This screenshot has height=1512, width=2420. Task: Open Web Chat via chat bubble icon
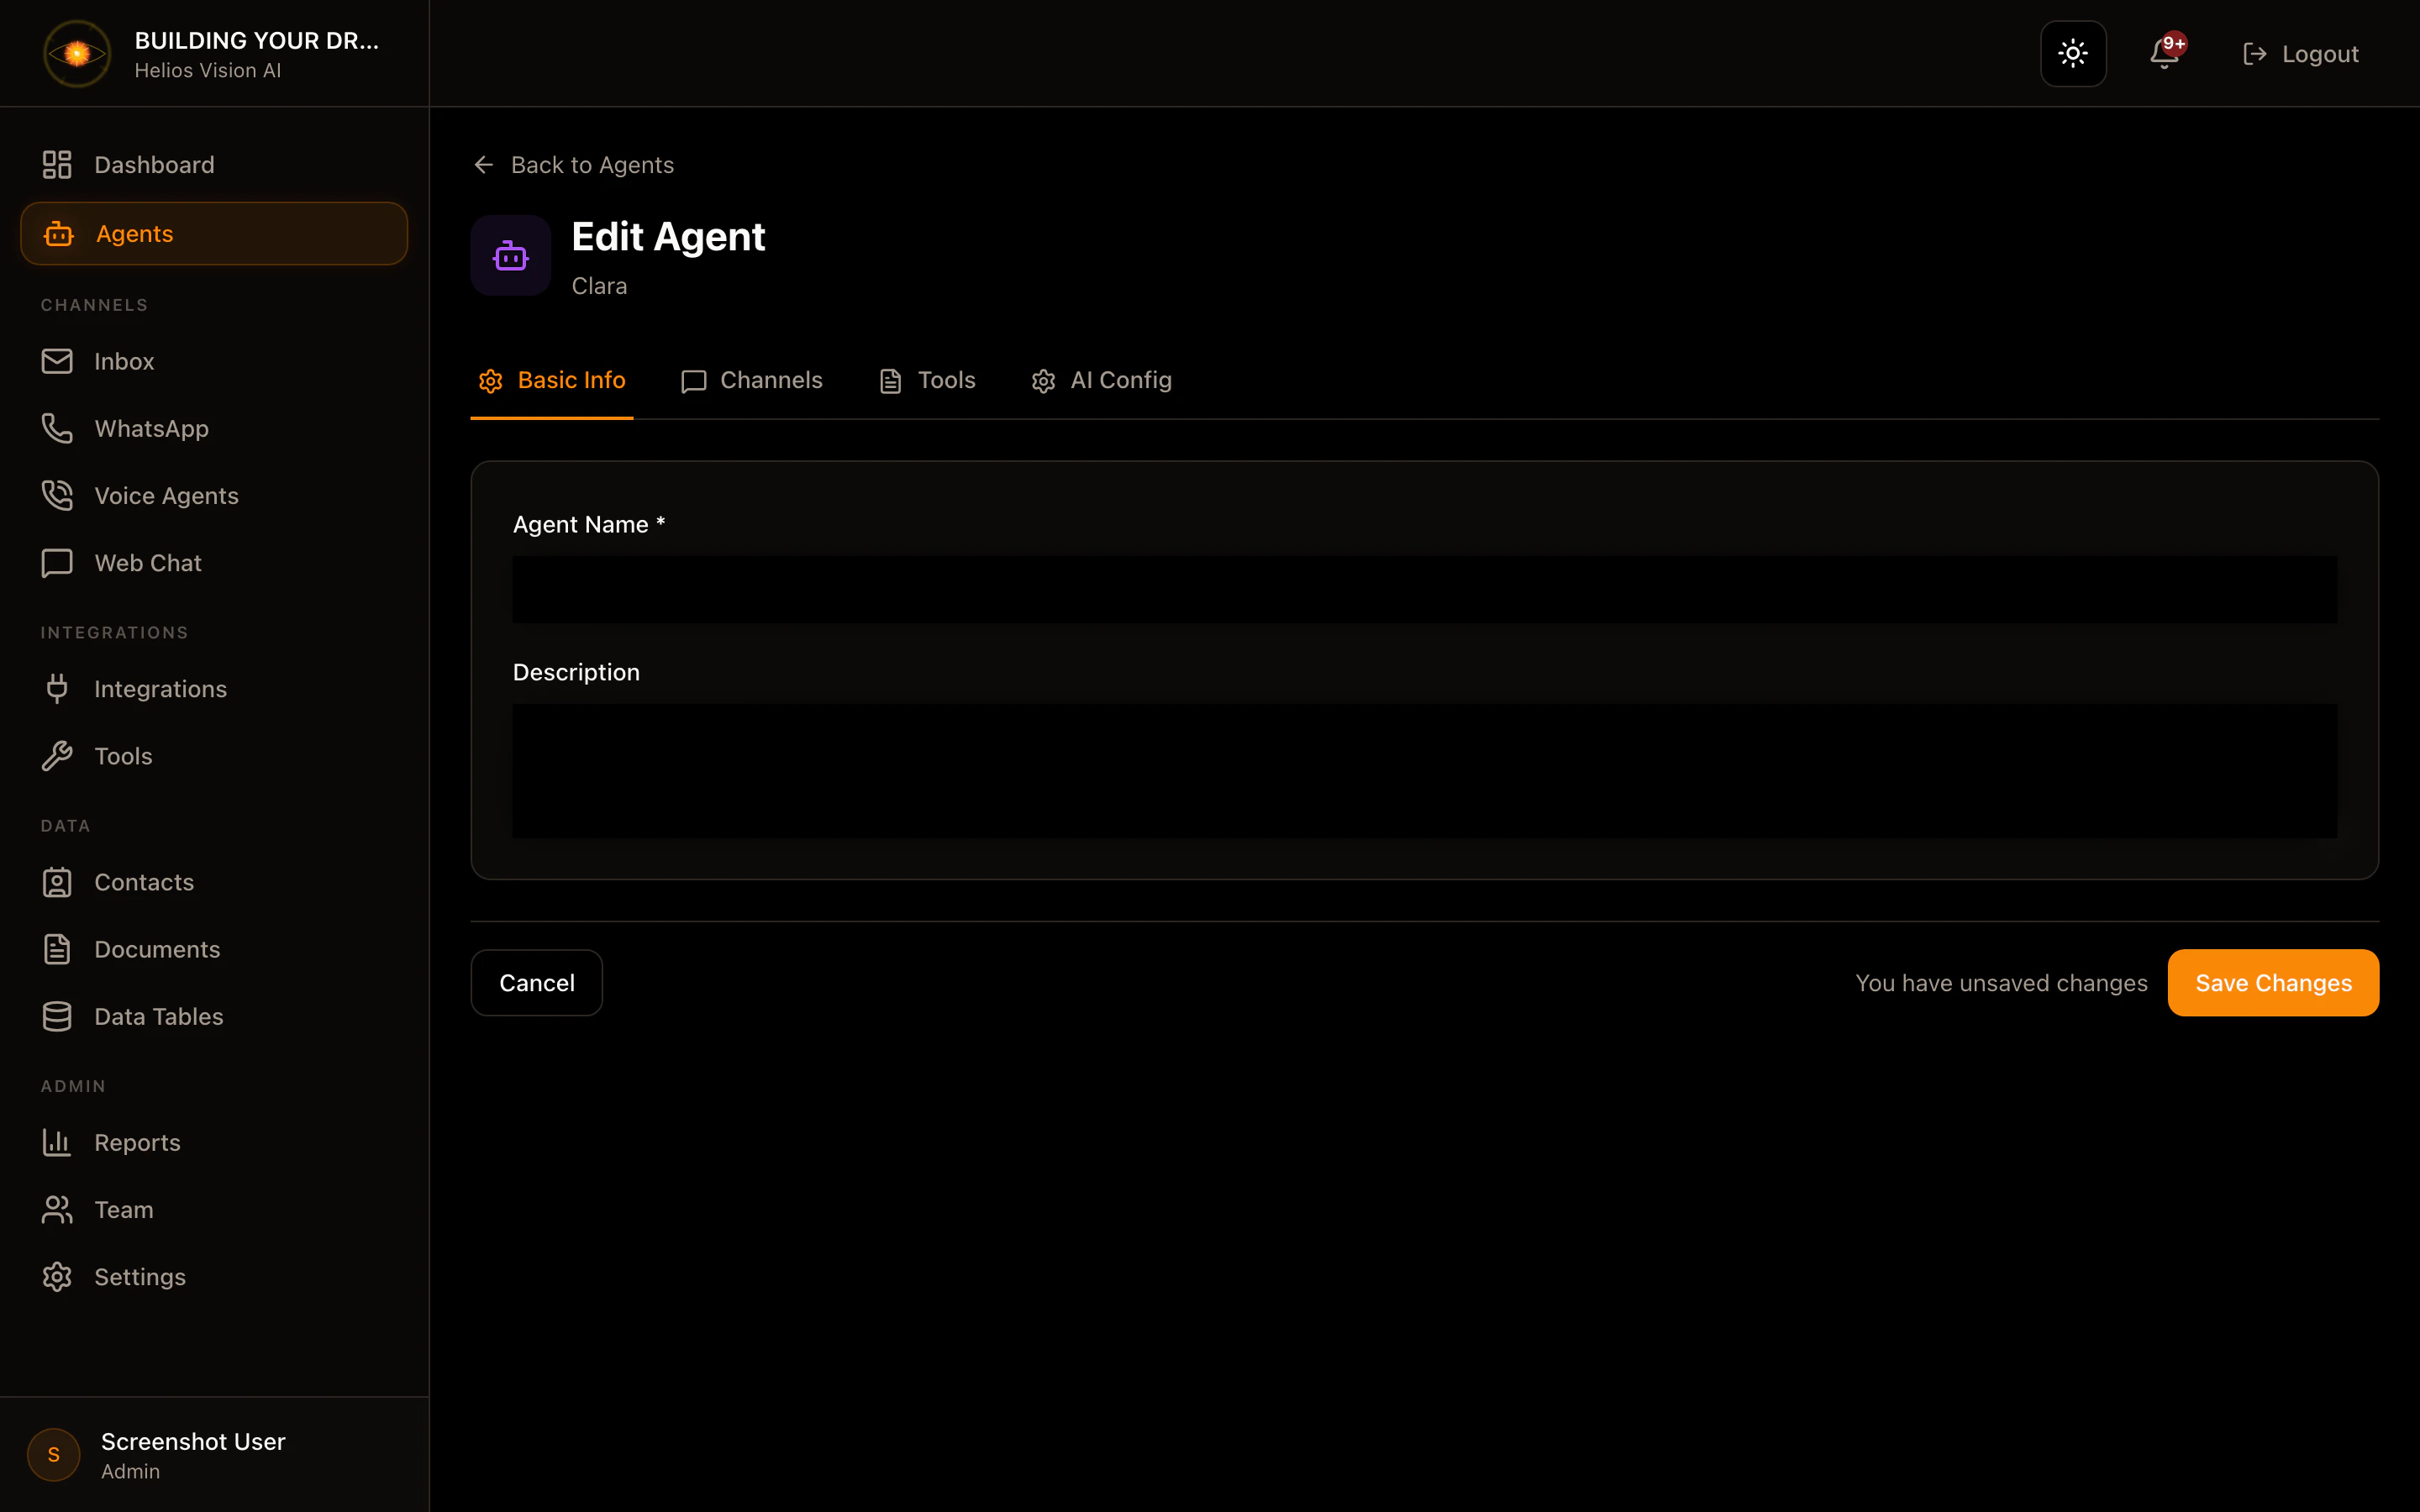(57, 562)
